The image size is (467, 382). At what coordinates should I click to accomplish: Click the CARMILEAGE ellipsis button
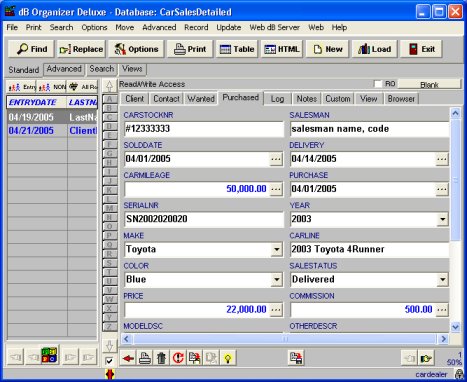276,189
